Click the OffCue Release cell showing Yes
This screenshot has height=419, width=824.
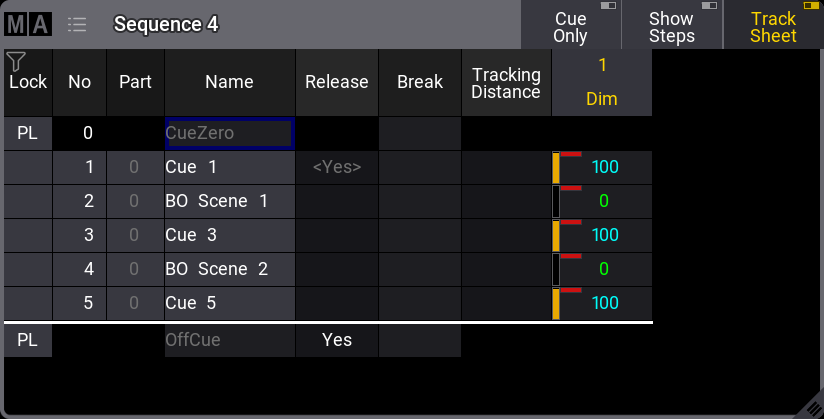click(x=337, y=340)
